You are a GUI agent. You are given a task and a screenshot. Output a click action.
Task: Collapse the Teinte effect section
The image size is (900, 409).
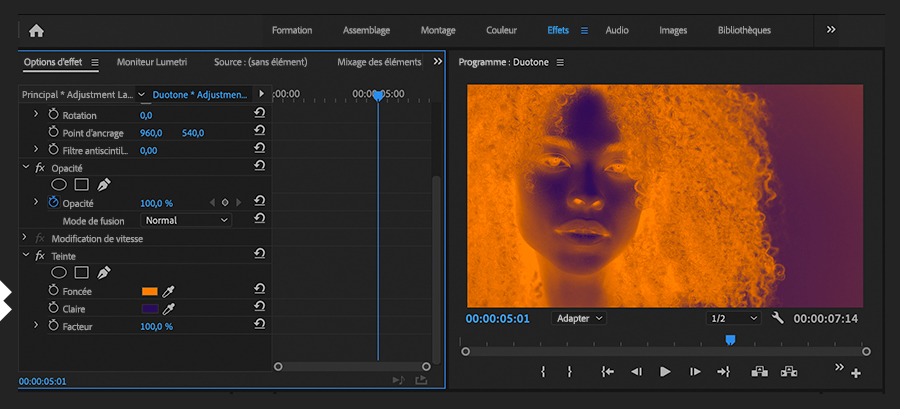point(26,255)
